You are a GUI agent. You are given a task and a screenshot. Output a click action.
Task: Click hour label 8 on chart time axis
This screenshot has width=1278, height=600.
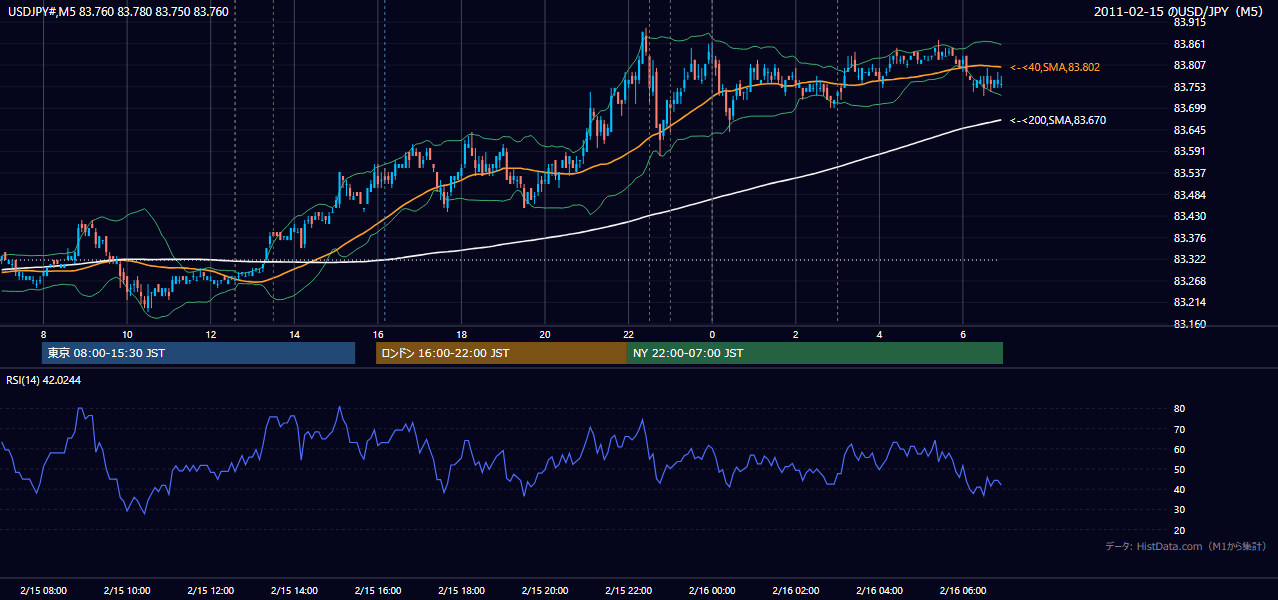[x=43, y=334]
